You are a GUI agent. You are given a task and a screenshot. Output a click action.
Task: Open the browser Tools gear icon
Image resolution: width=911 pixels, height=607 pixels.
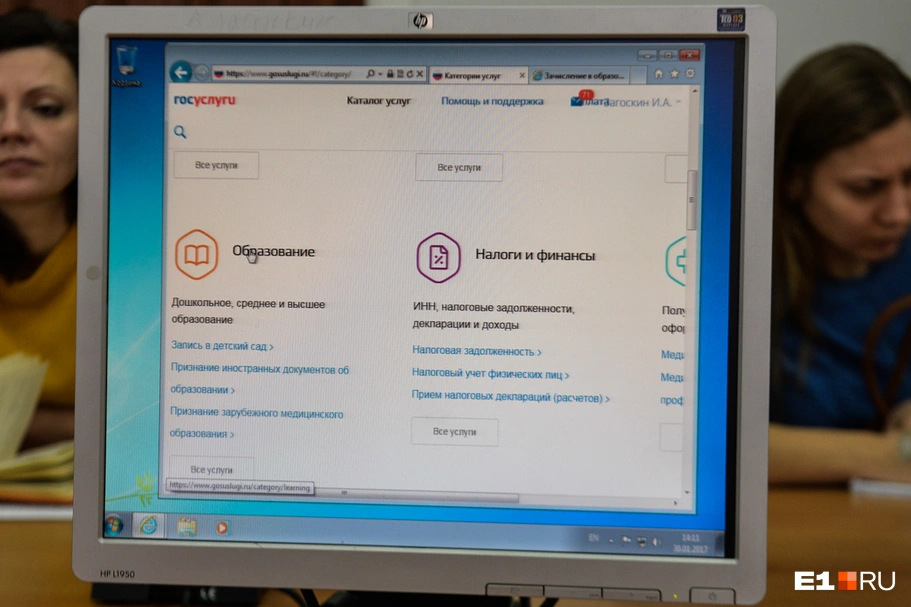pos(690,73)
